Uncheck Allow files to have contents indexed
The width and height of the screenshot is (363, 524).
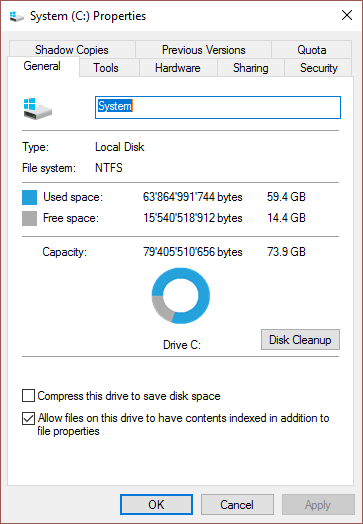28,418
